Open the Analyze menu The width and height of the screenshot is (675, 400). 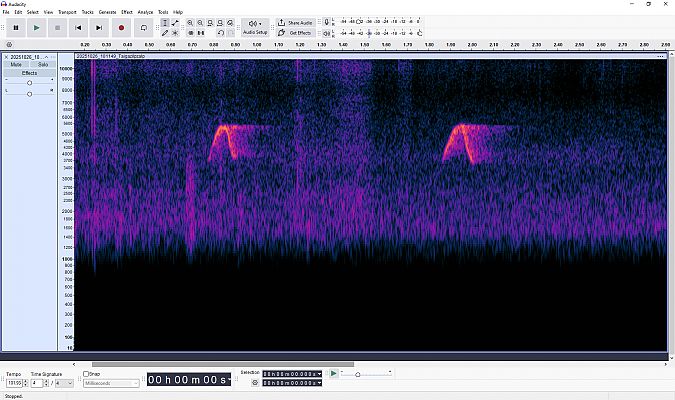pyautogui.click(x=145, y=12)
